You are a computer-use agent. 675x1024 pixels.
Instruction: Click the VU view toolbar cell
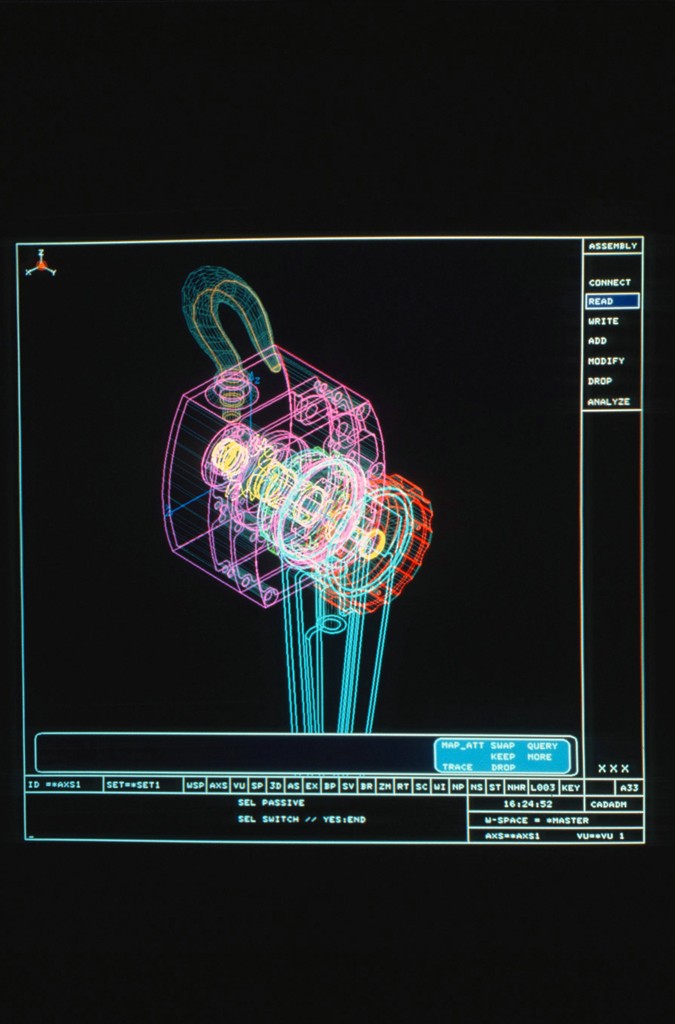239,787
